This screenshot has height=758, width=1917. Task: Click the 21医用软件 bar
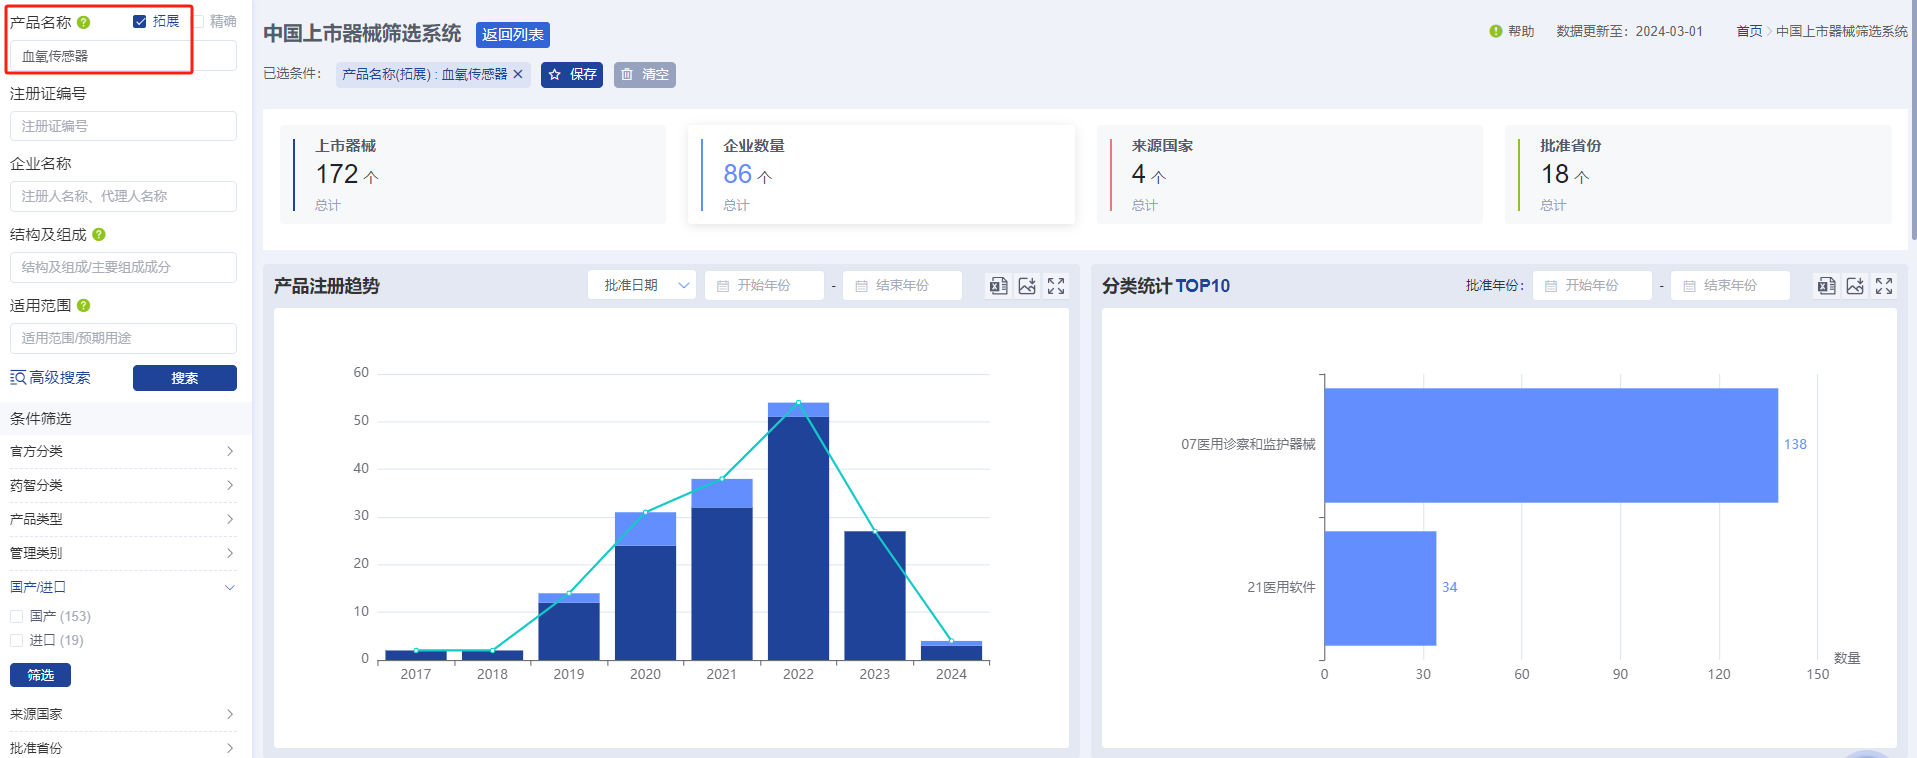pyautogui.click(x=1380, y=588)
